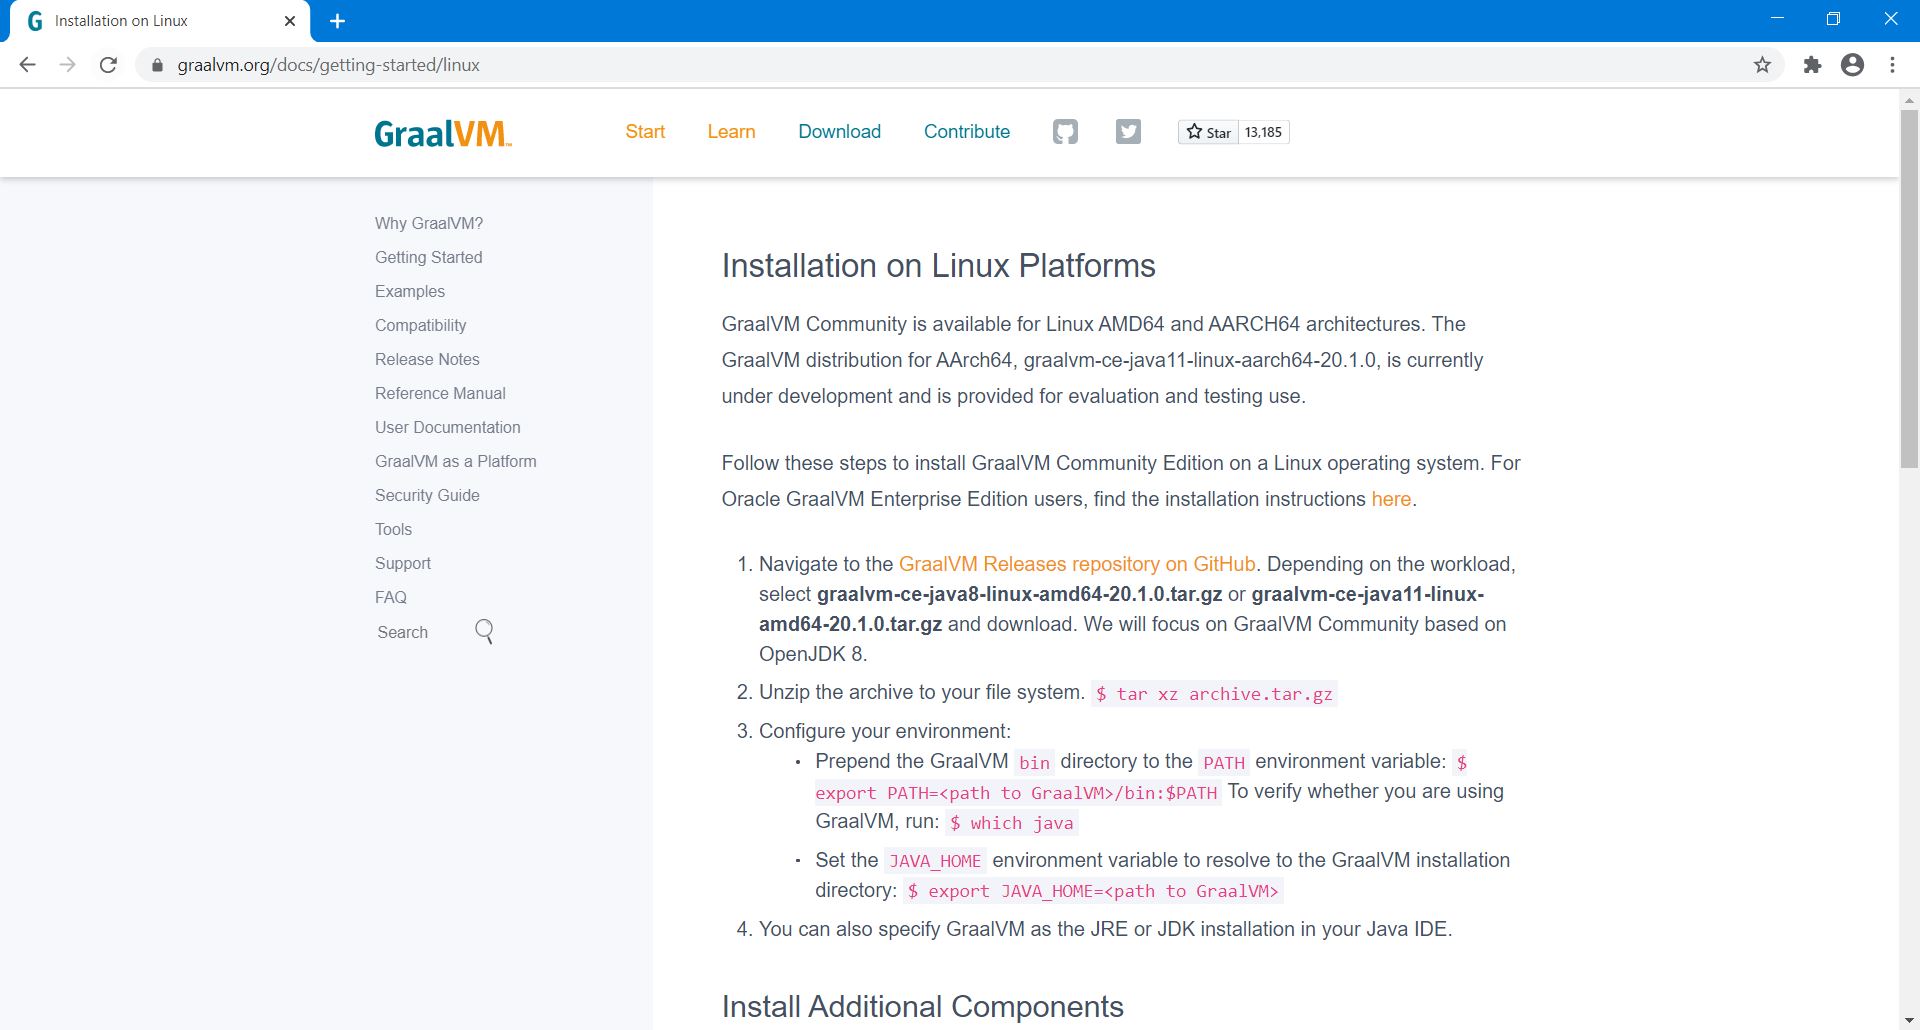The image size is (1920, 1030).
Task: Open the Download menu item
Action: (839, 132)
